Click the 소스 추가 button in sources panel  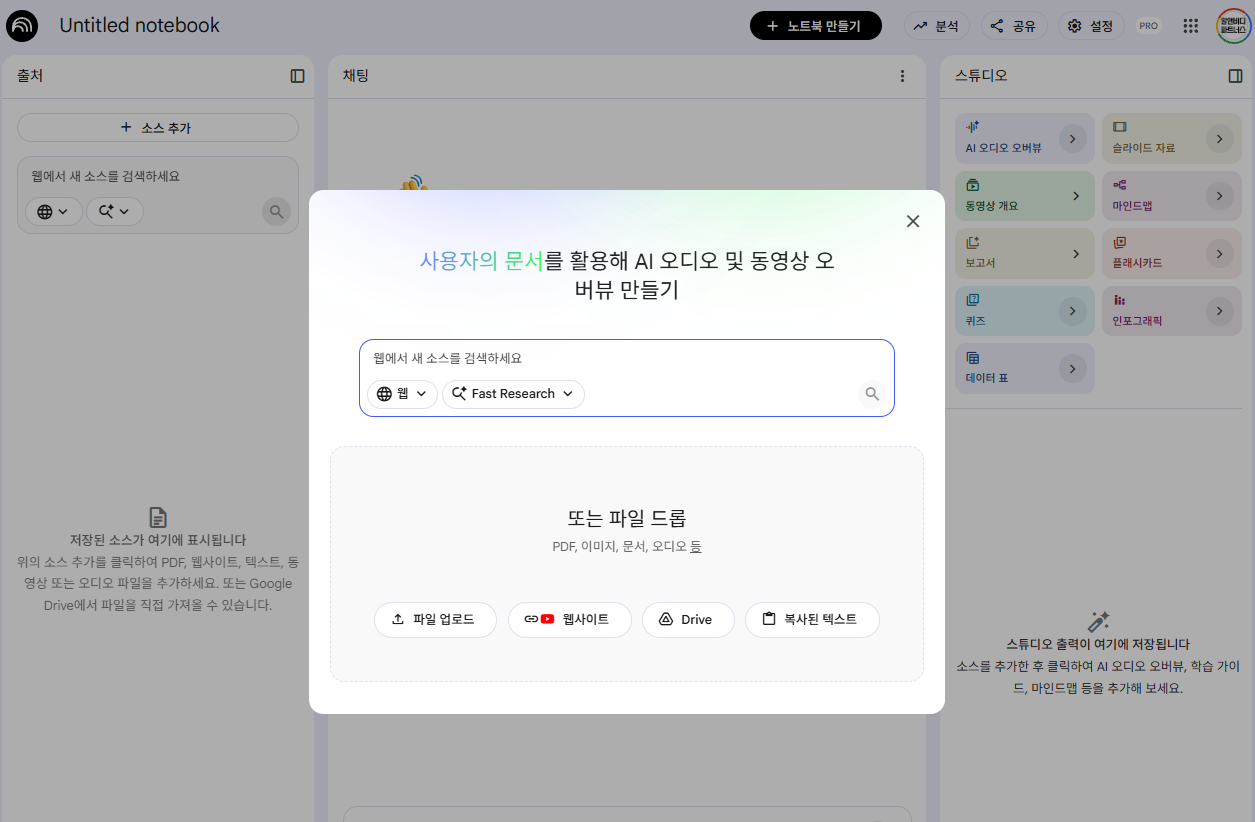pyautogui.click(x=158, y=128)
